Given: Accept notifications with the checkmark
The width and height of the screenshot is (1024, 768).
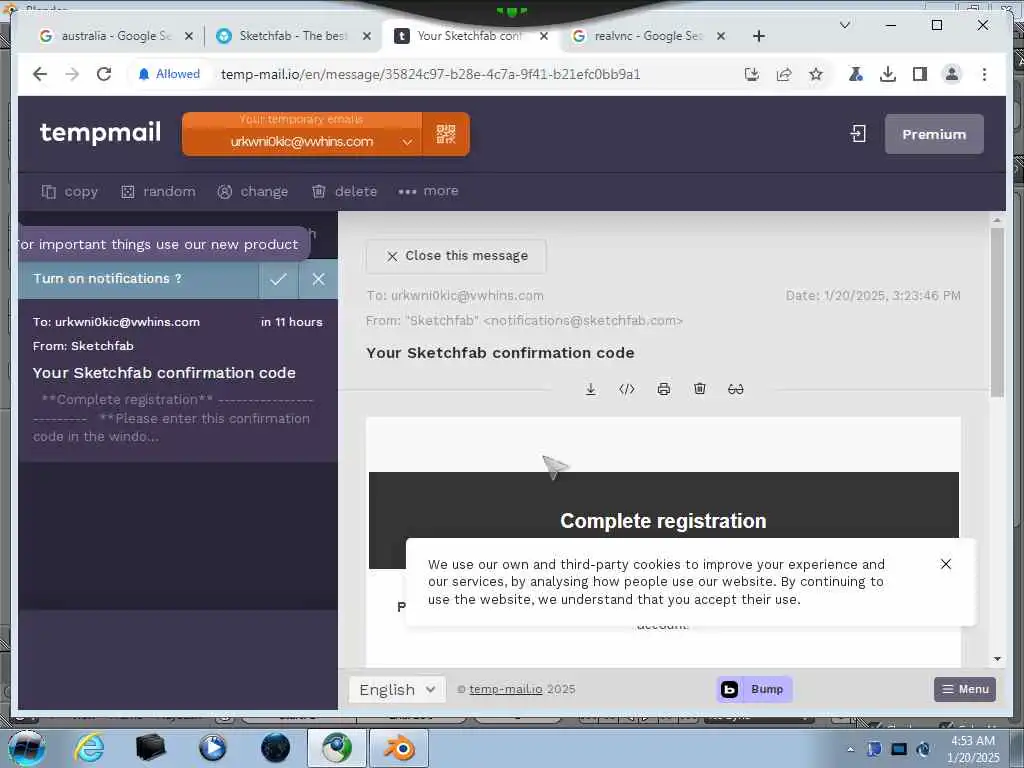Looking at the screenshot, I should (278, 279).
